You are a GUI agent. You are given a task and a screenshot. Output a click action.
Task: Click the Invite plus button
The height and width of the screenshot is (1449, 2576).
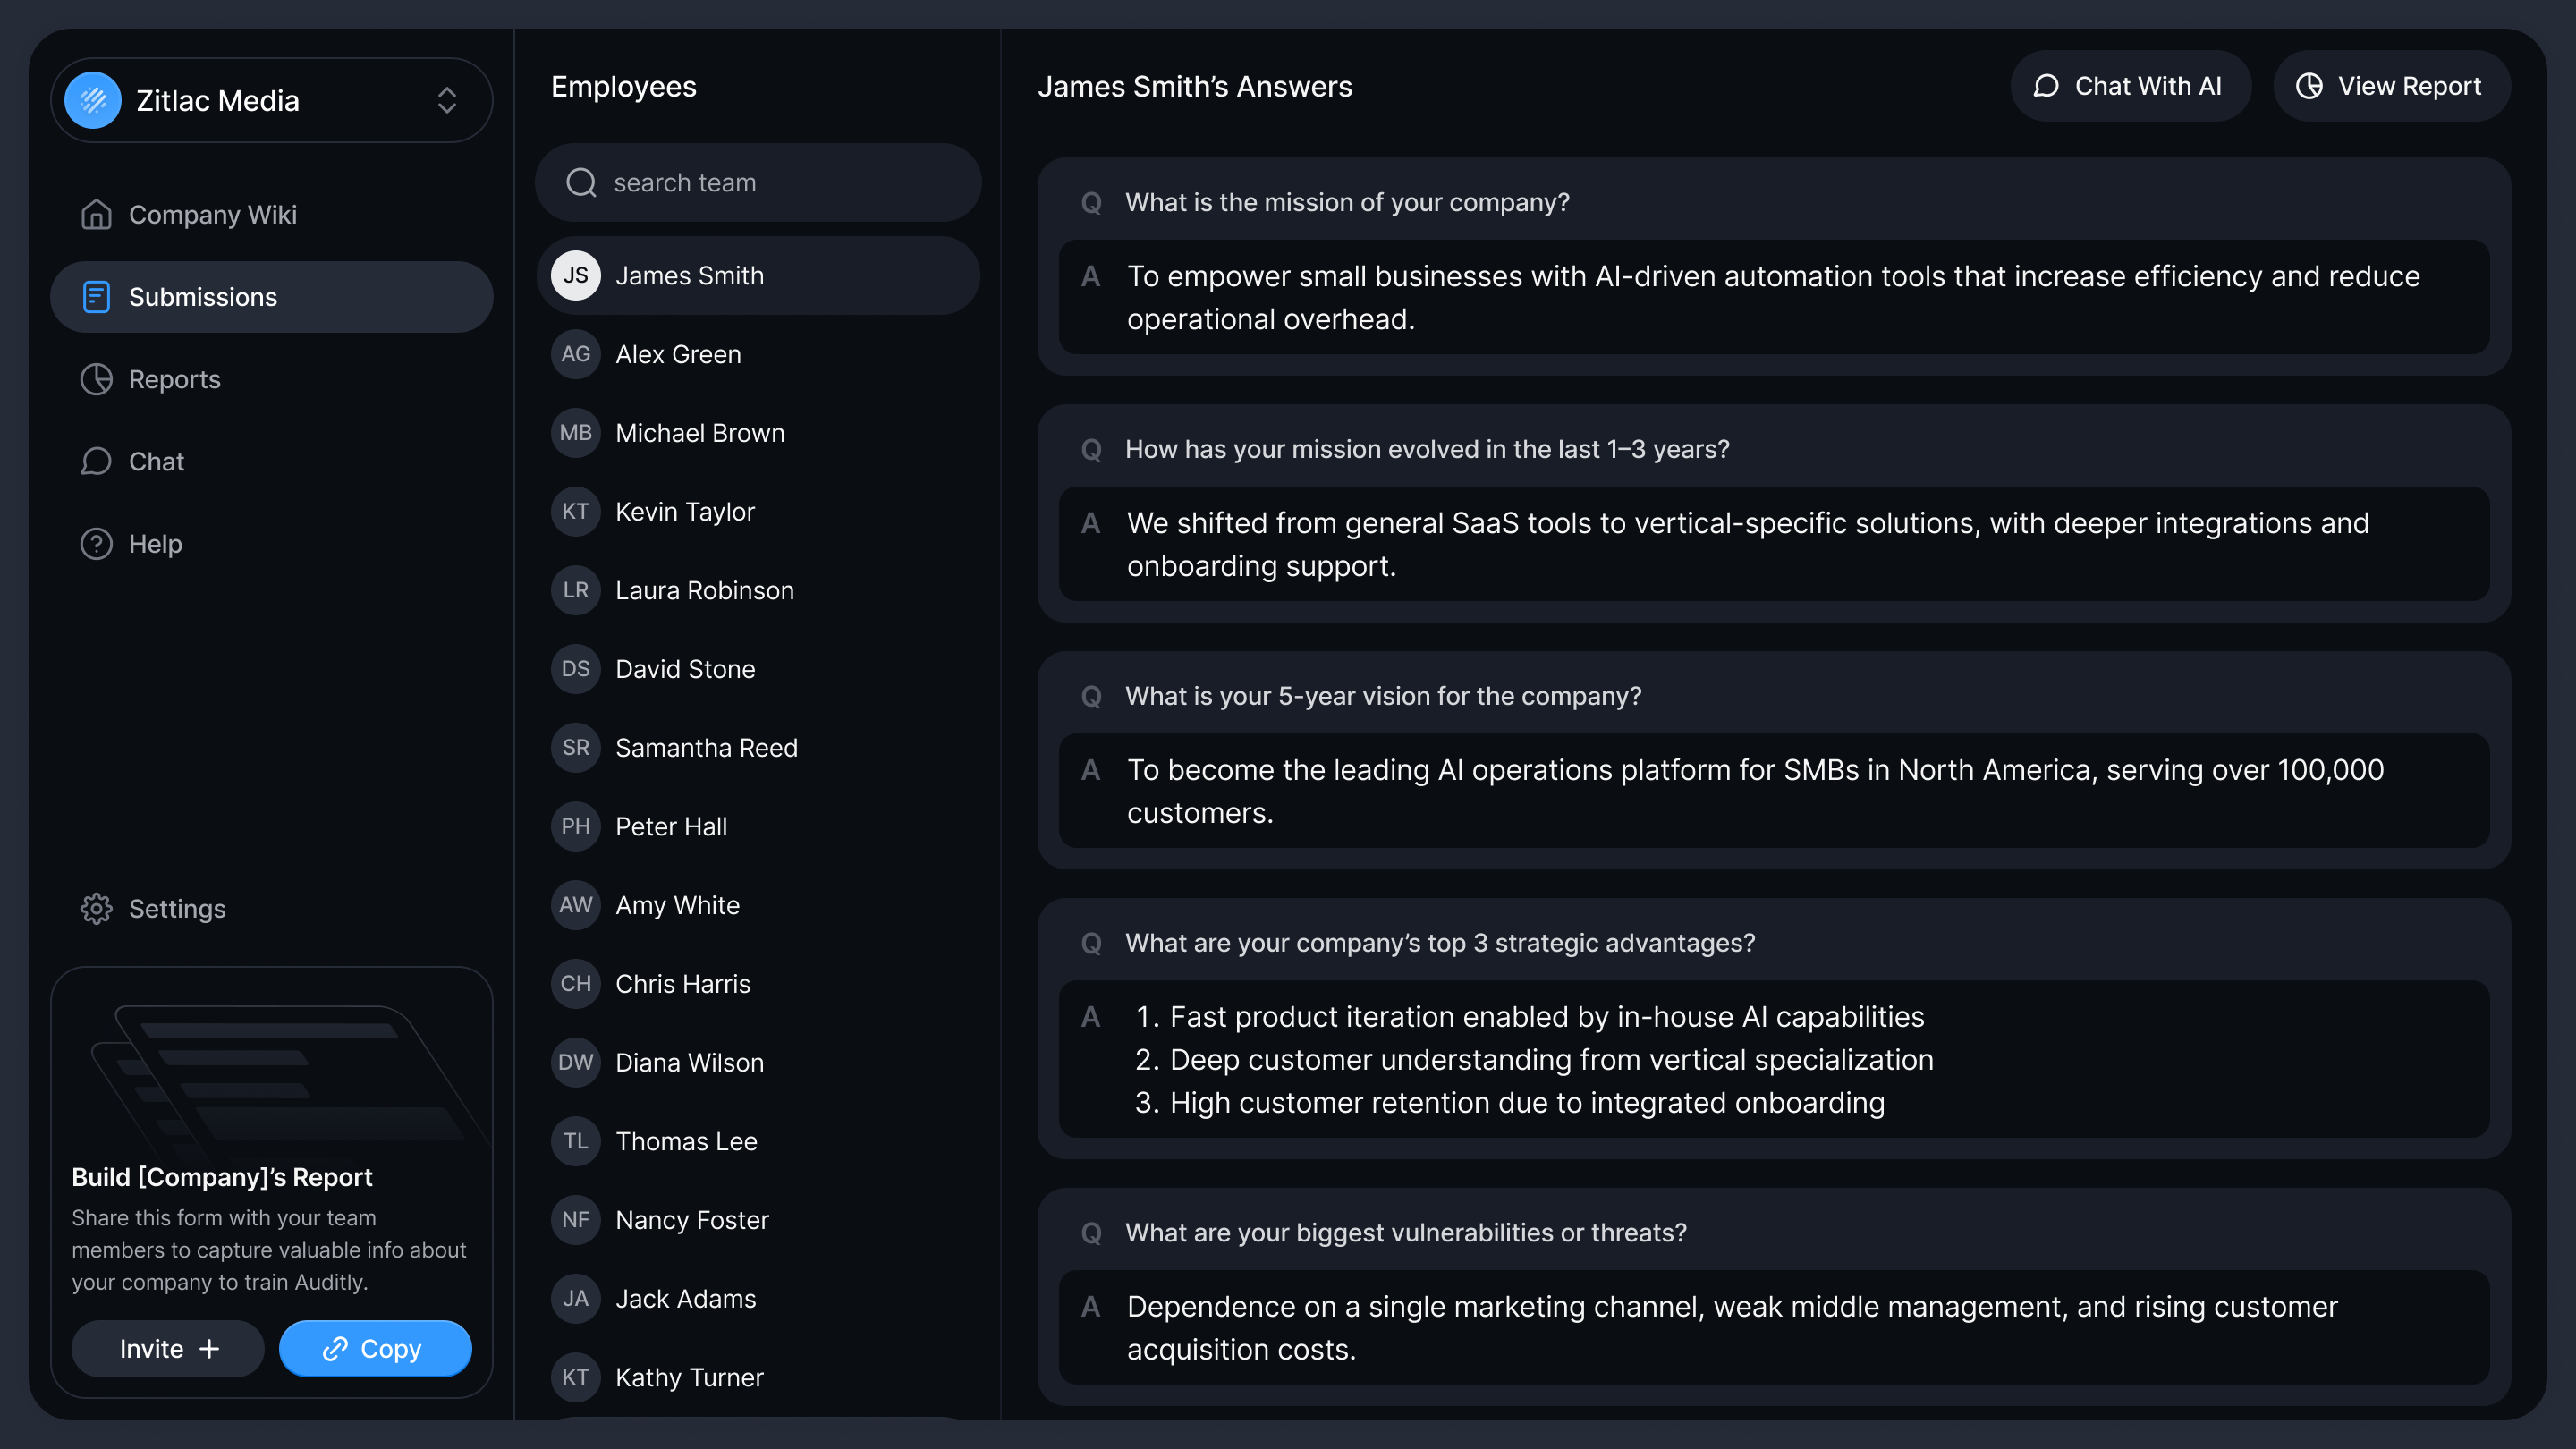coord(168,1348)
